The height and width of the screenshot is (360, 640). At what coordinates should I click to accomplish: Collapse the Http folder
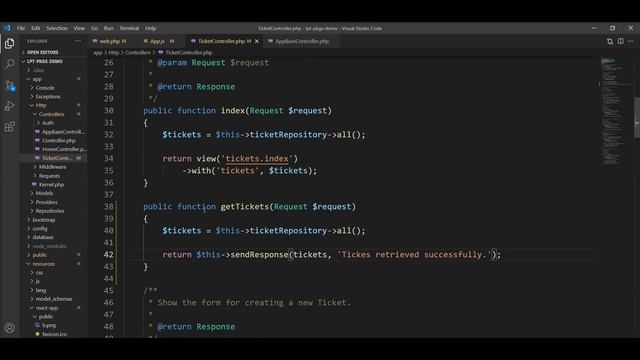(x=41, y=105)
